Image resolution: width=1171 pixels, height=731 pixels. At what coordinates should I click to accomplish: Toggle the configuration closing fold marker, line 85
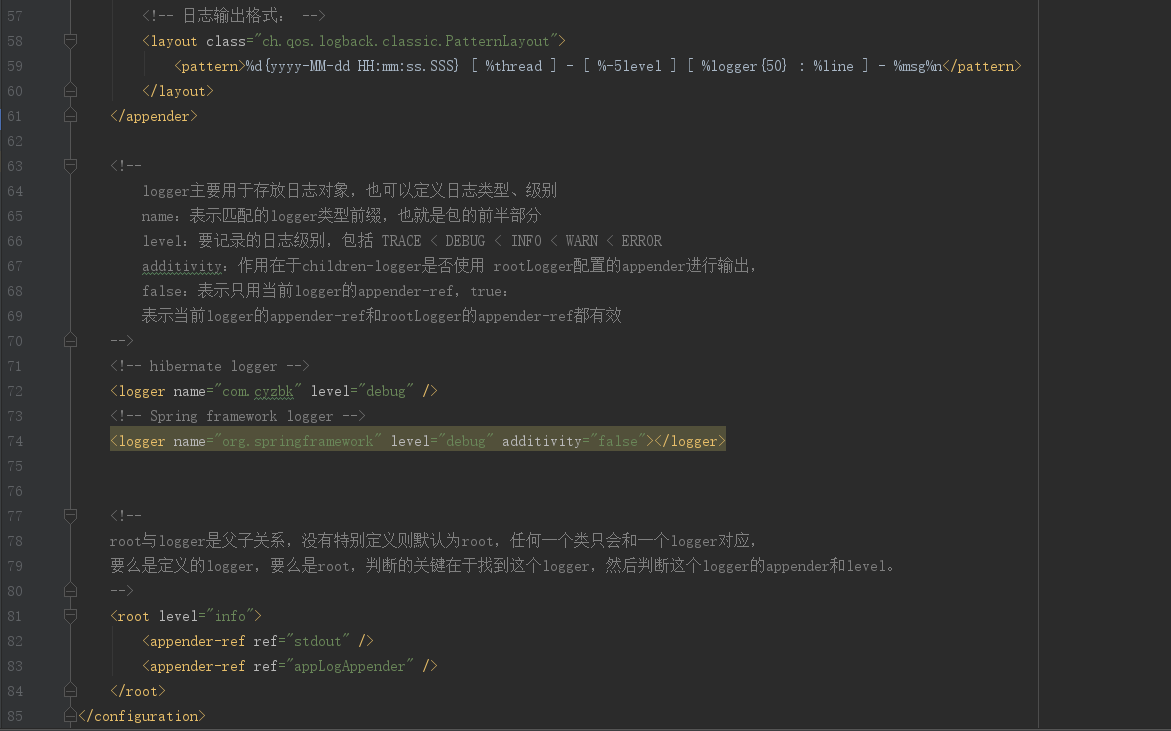(x=70, y=716)
